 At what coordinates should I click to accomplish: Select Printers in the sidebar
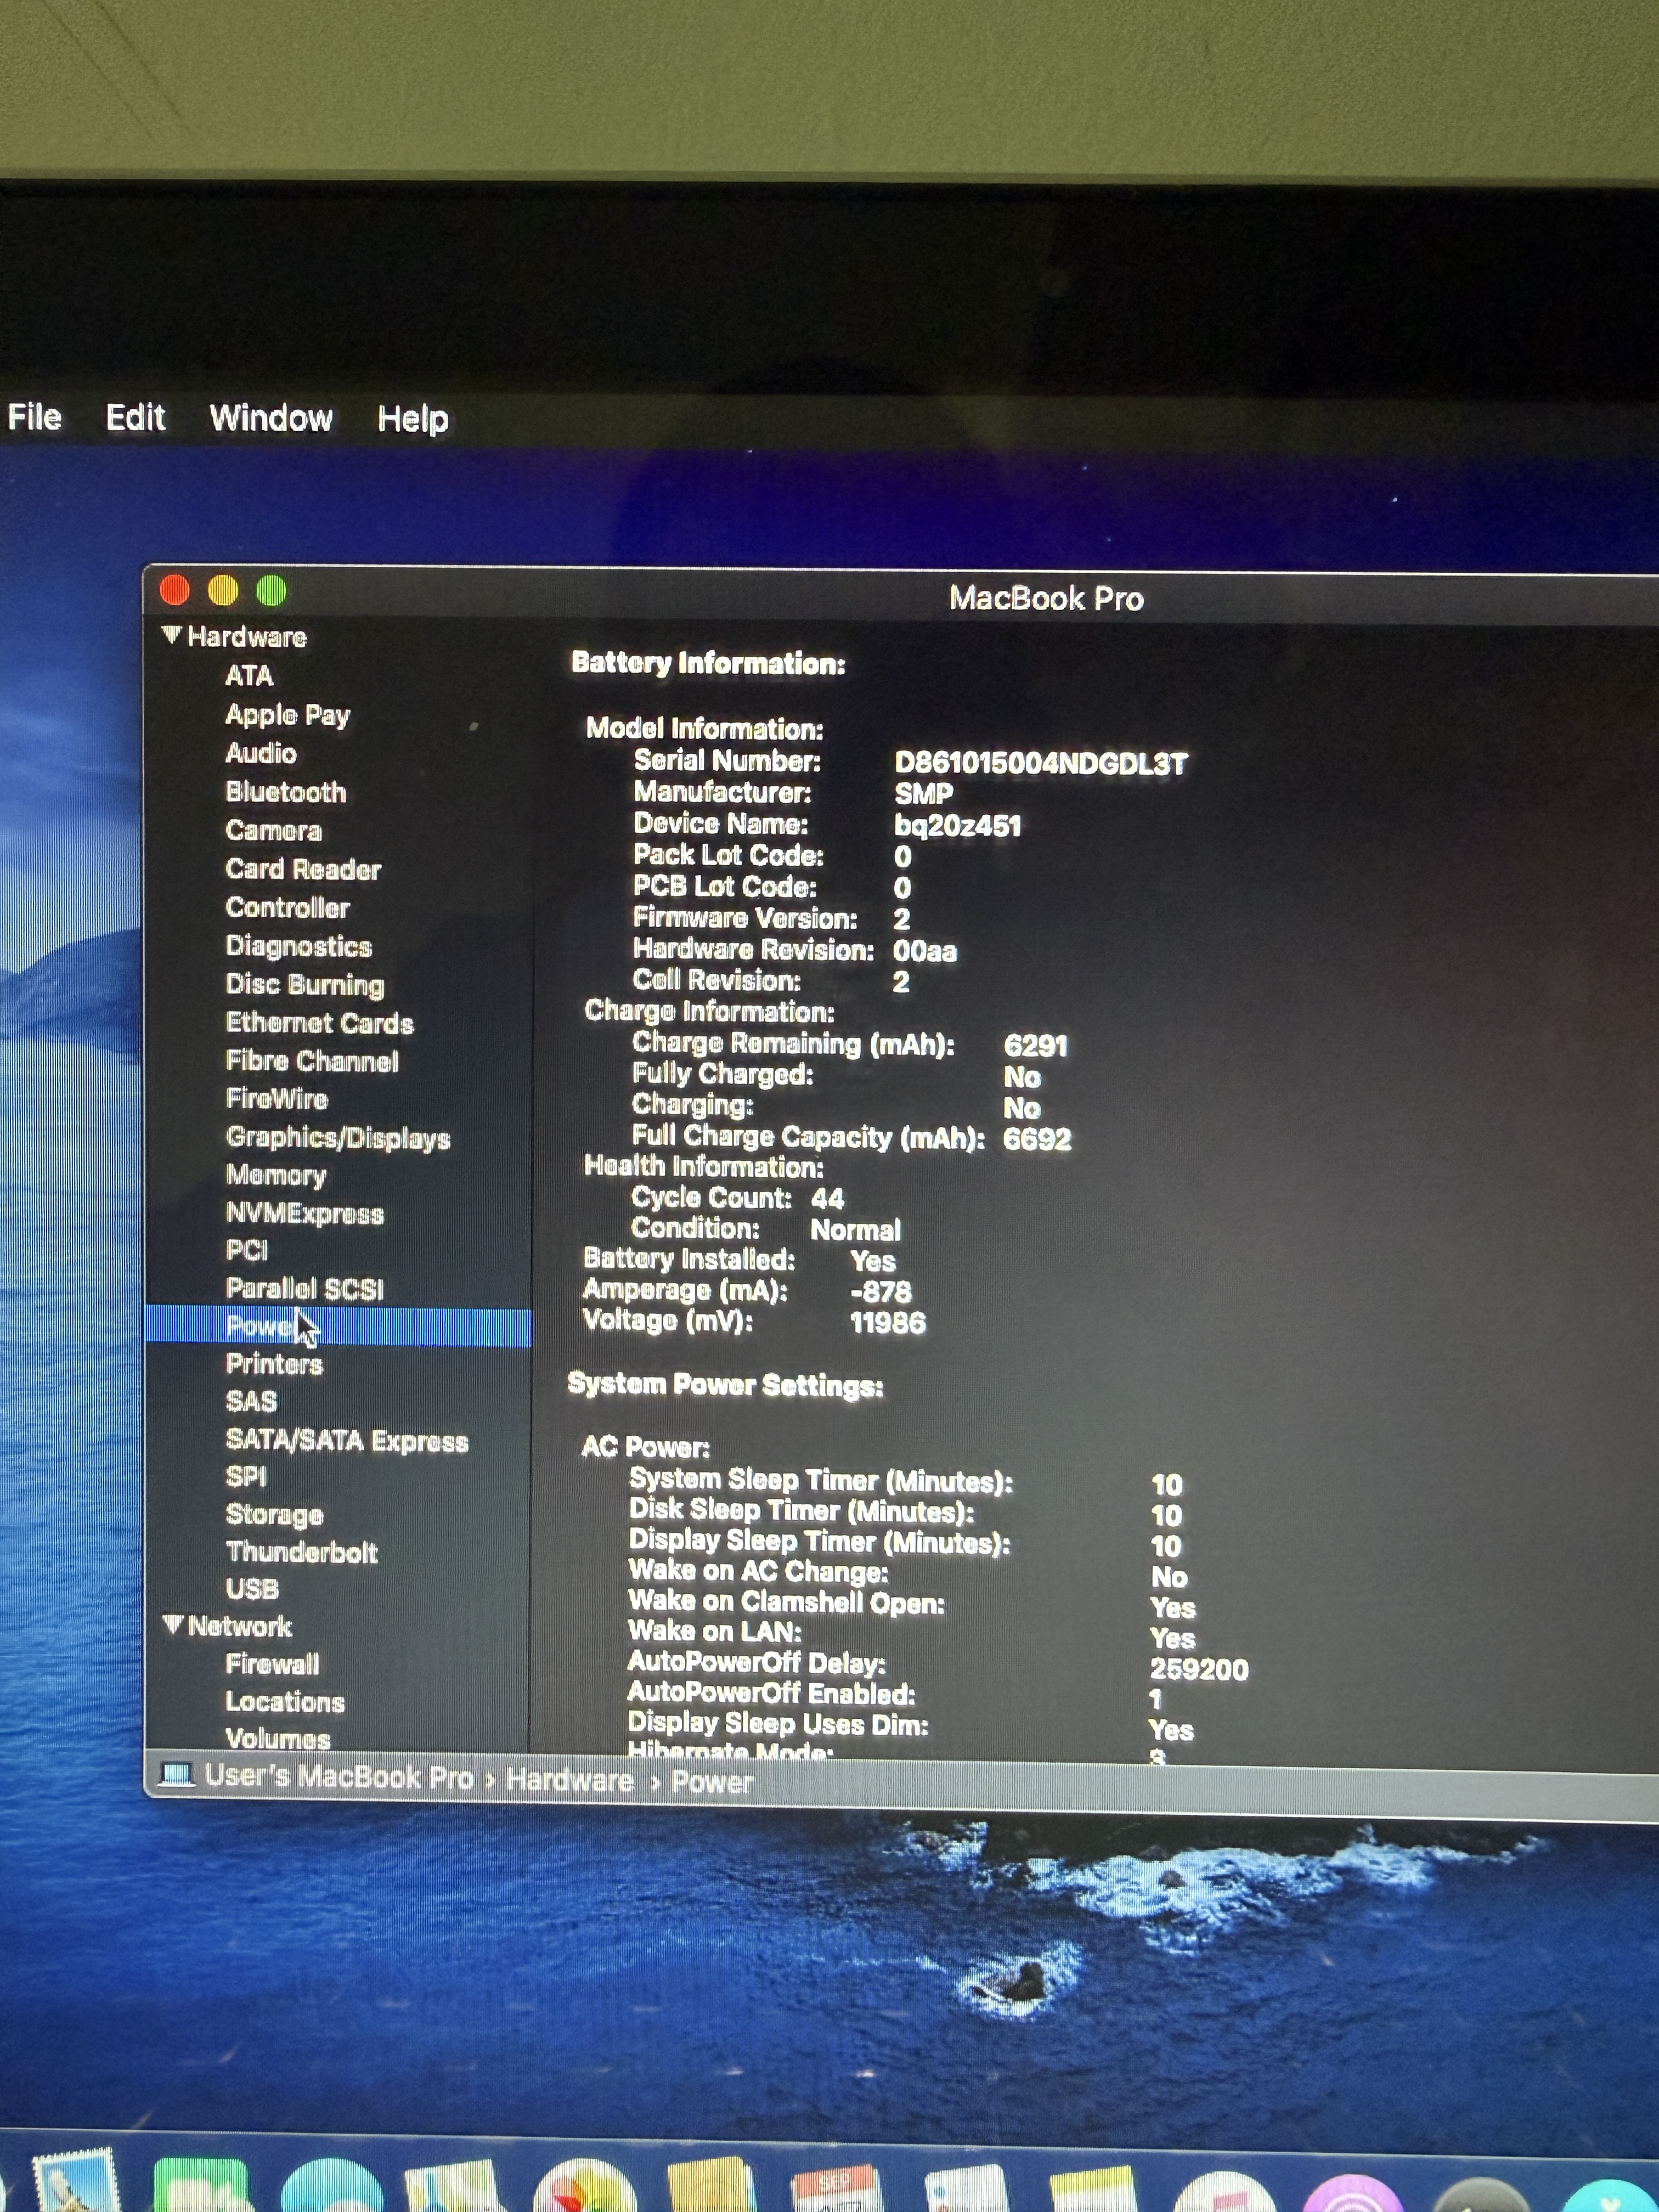point(274,1364)
